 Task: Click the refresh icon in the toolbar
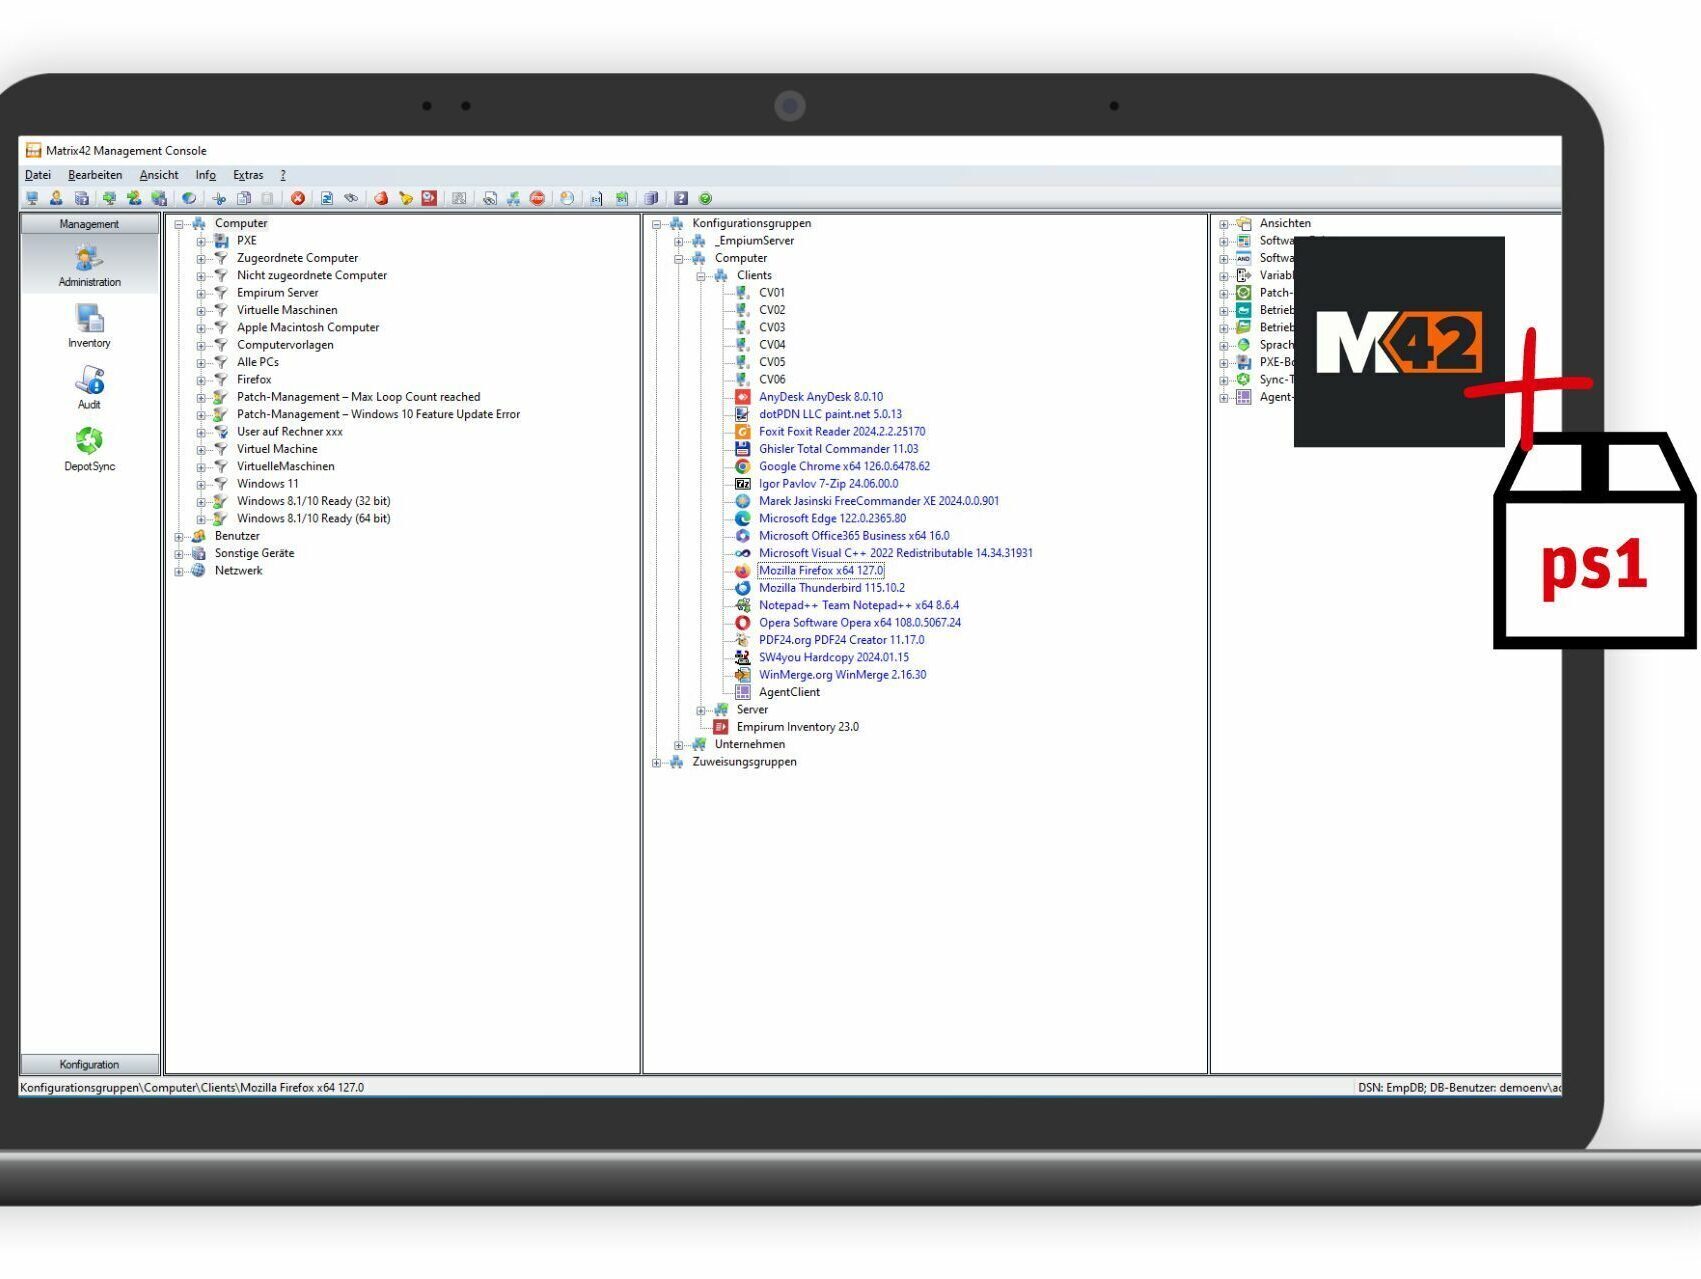tap(326, 198)
